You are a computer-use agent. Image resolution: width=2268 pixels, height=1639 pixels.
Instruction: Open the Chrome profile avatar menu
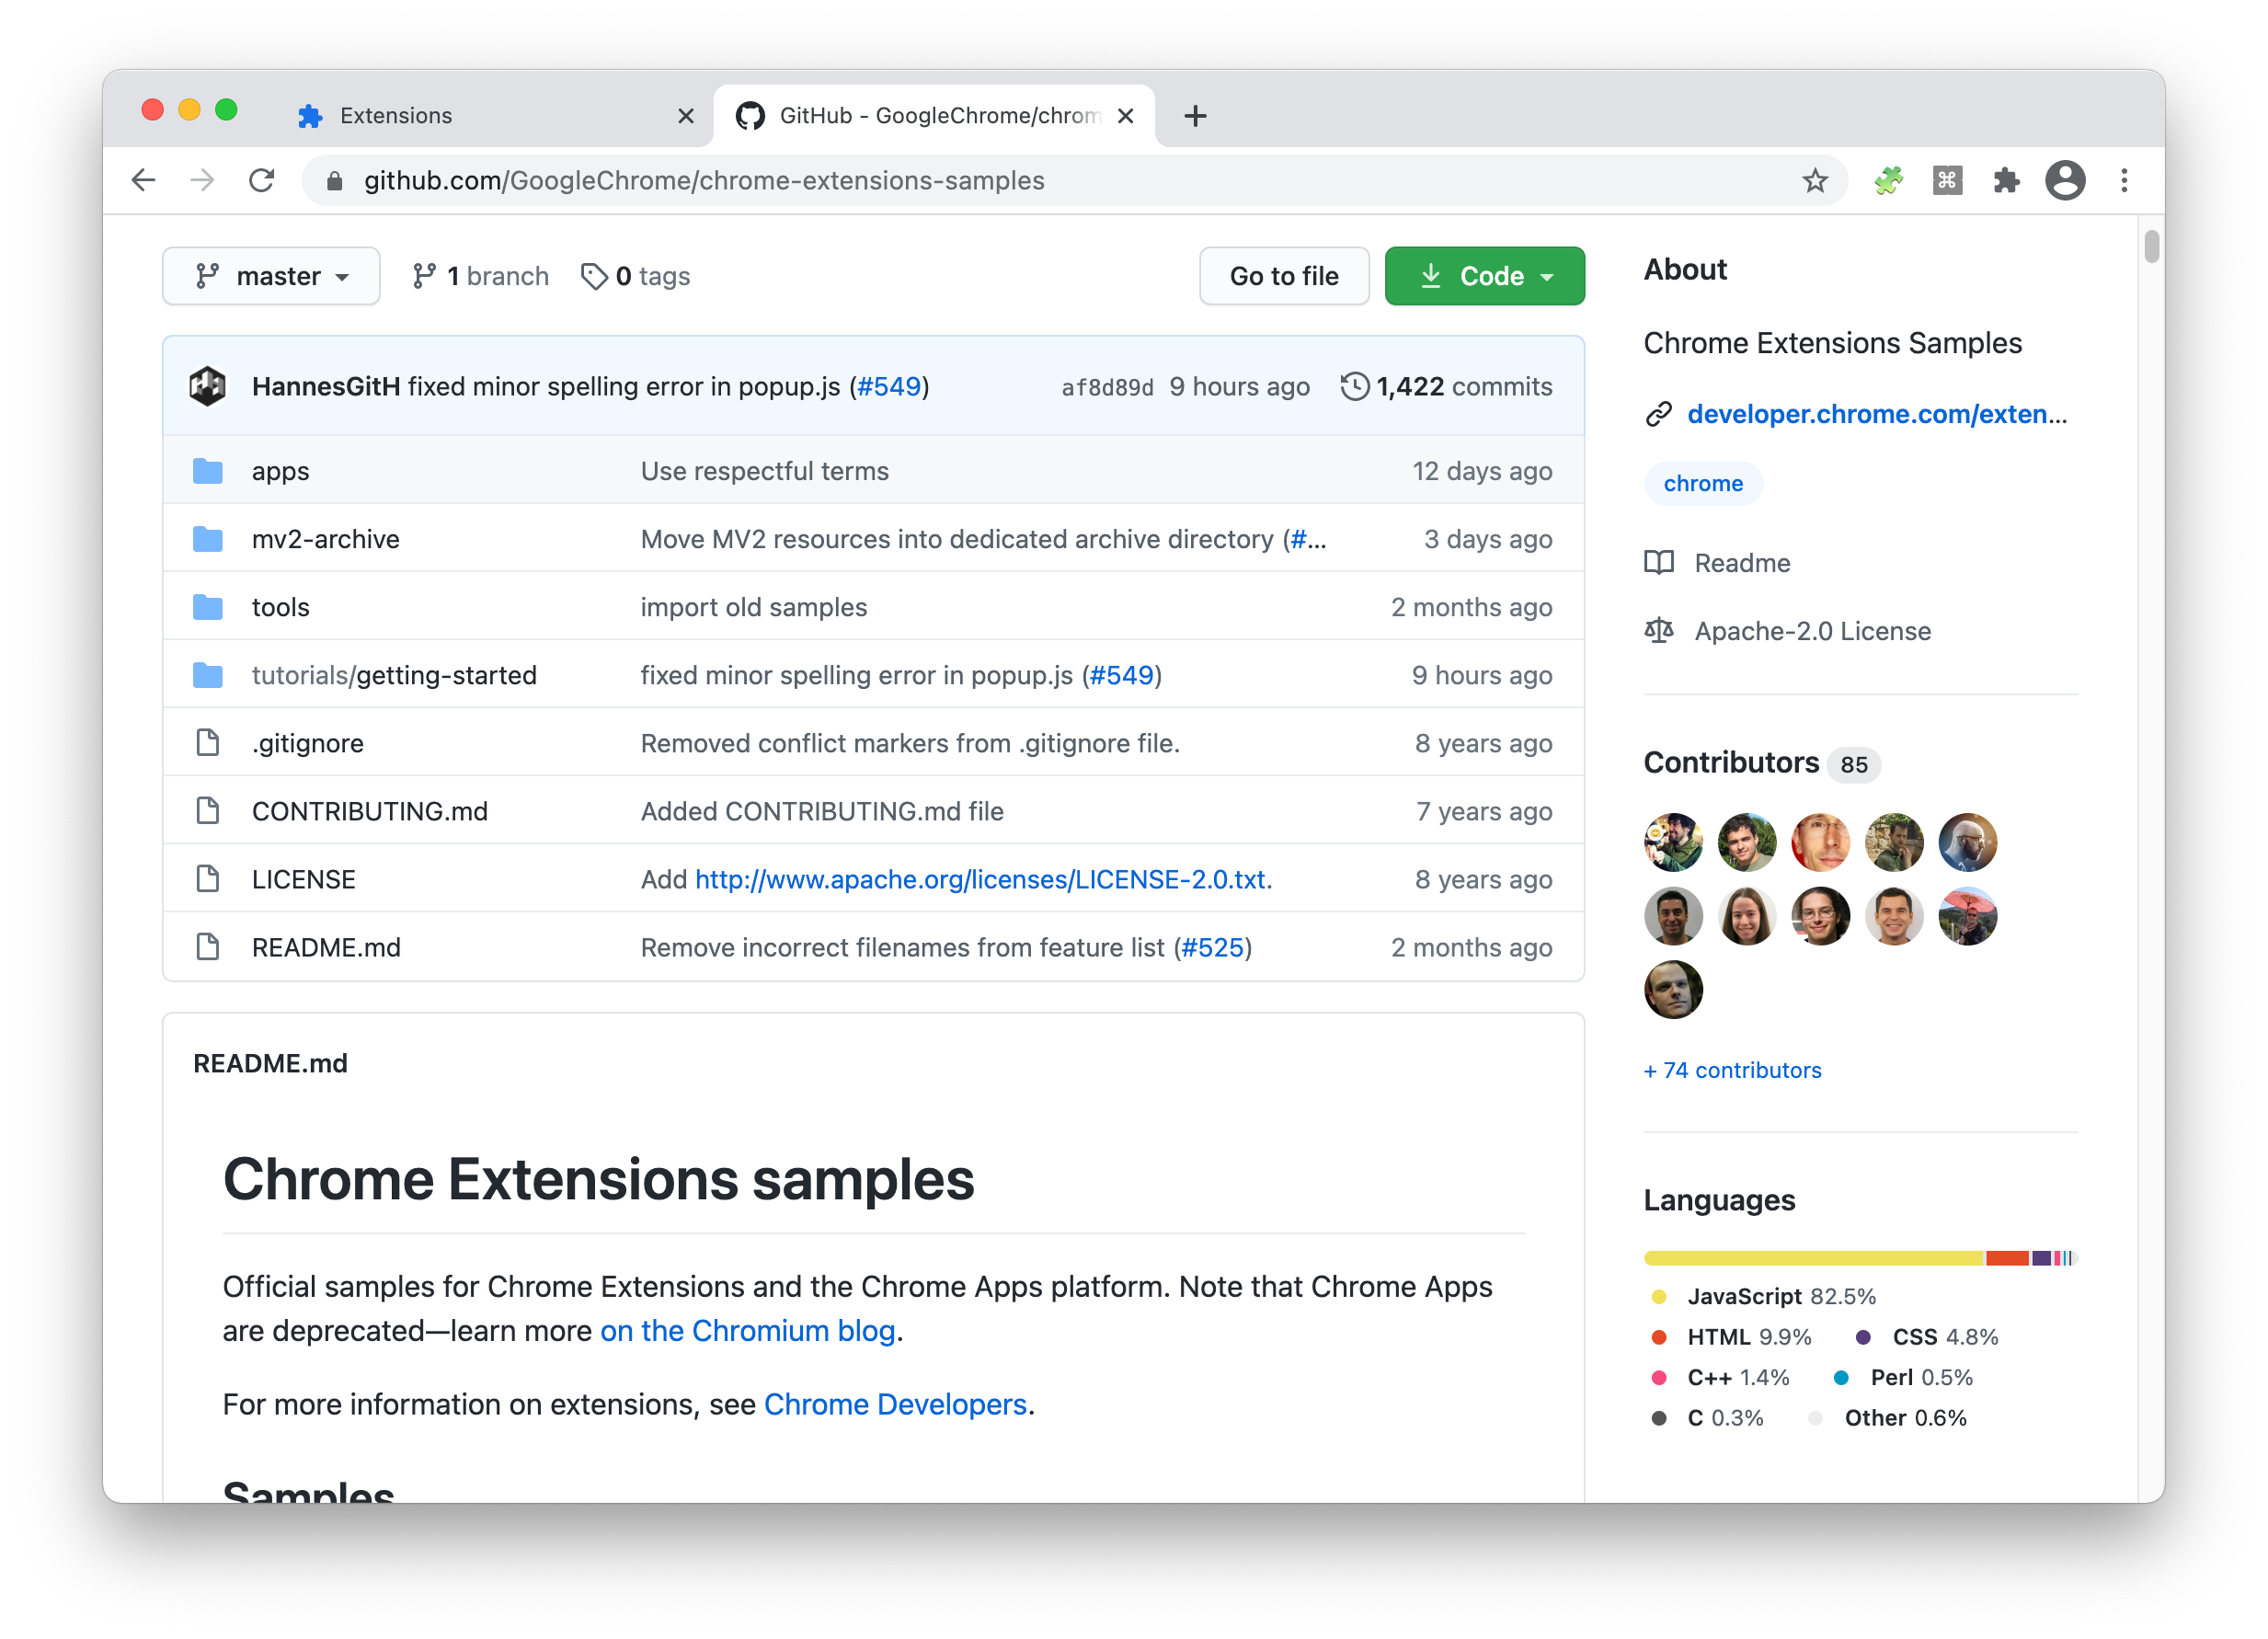(x=2065, y=180)
